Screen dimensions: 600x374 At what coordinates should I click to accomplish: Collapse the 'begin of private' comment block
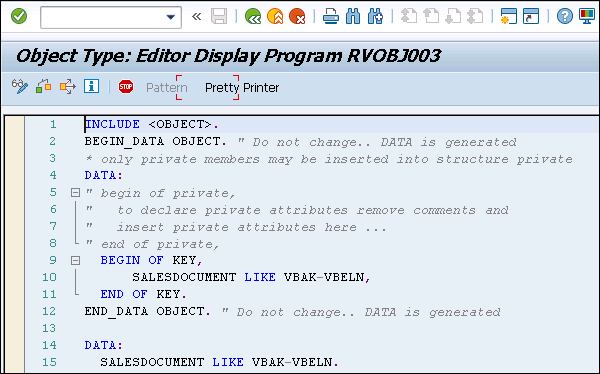(x=75, y=193)
